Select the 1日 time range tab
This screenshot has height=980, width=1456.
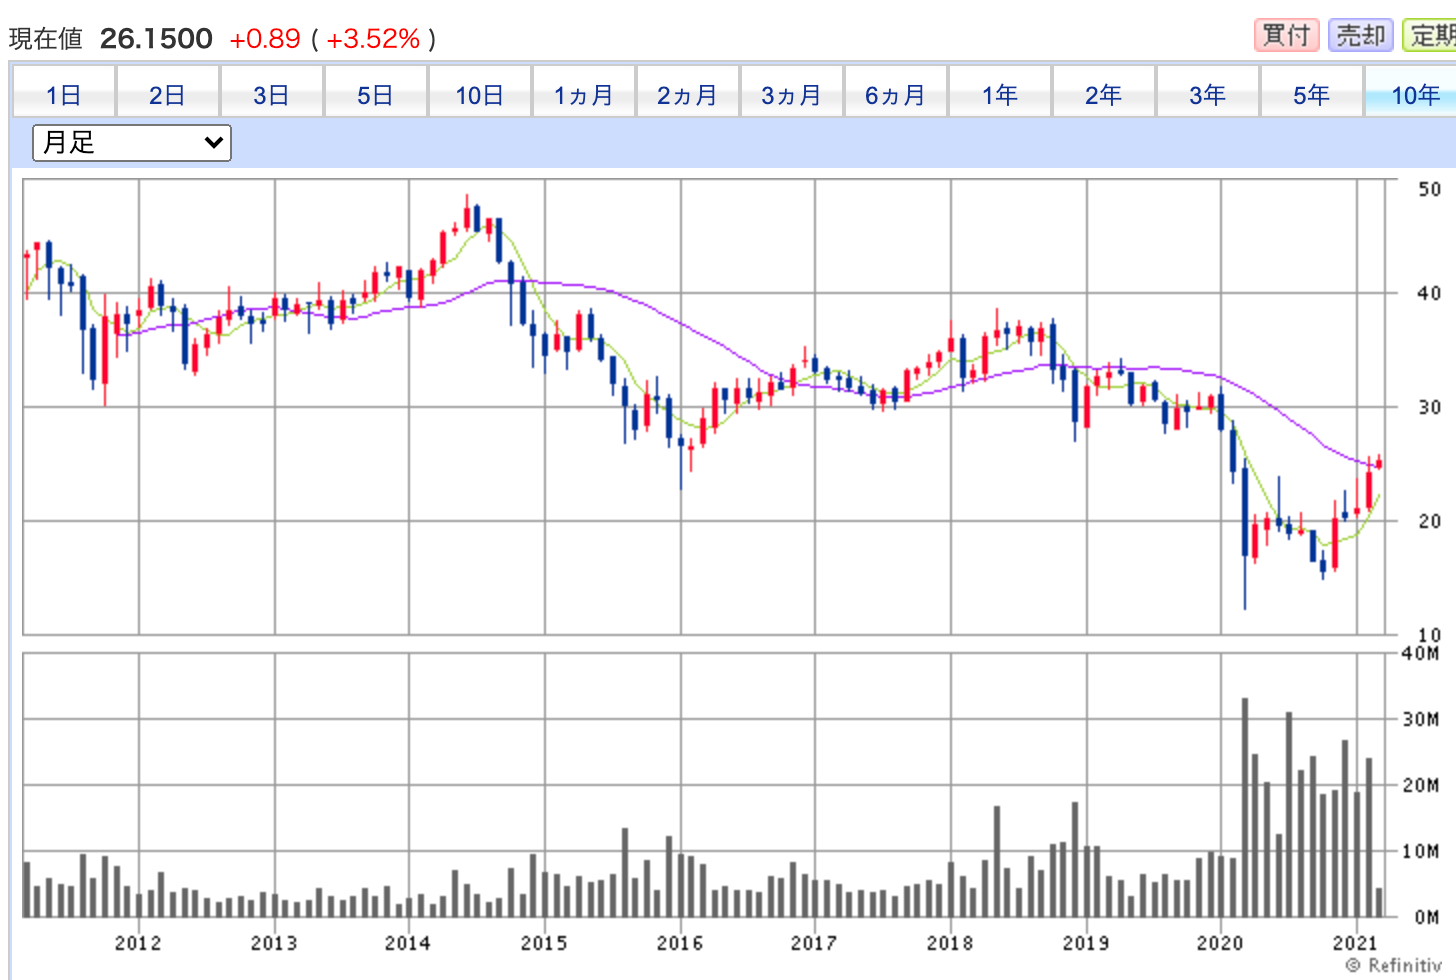(x=64, y=95)
